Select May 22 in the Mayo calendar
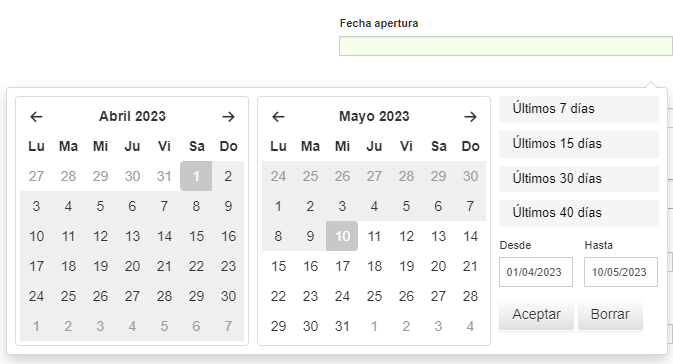Image resolution: width=673 pixels, height=364 pixels. coord(278,296)
